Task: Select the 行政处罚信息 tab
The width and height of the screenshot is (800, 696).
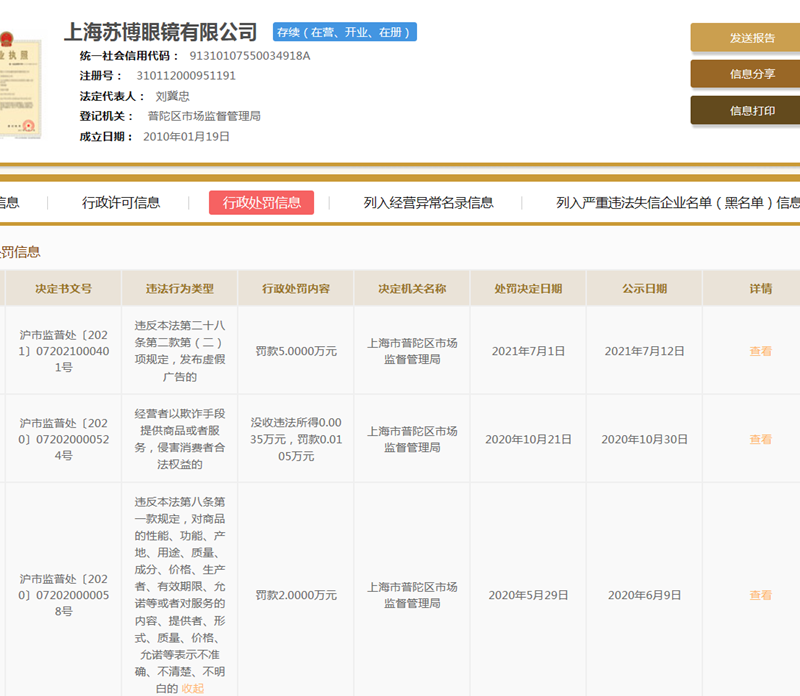Action: click(x=261, y=203)
